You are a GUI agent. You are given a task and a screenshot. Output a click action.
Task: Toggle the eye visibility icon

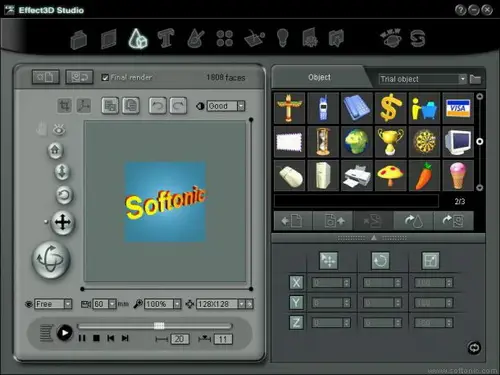click(x=59, y=129)
